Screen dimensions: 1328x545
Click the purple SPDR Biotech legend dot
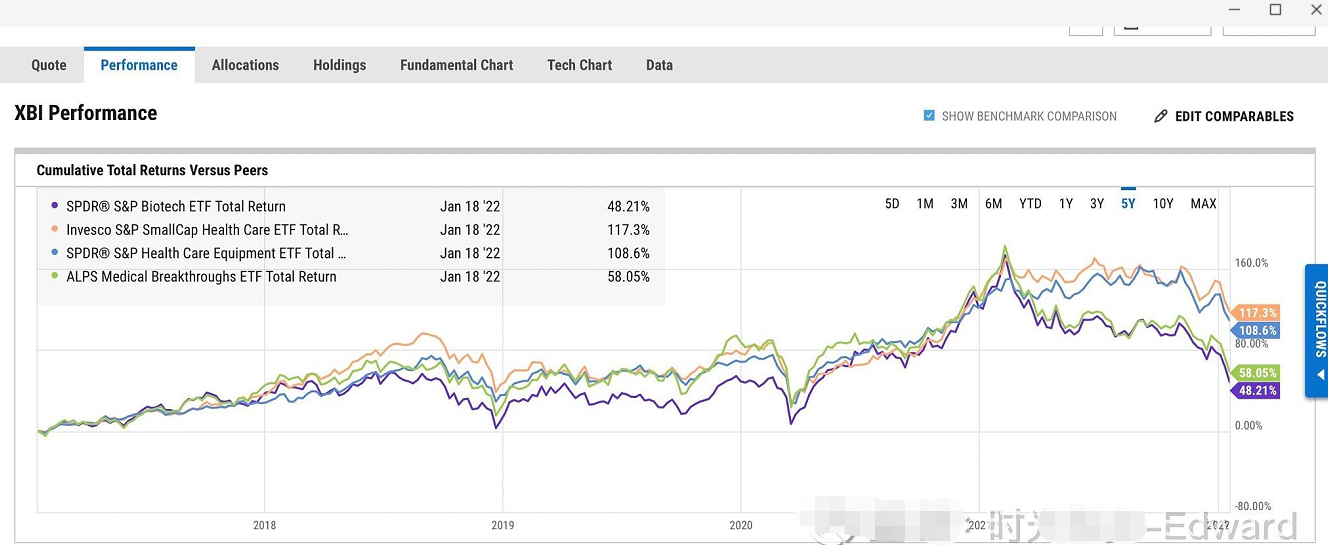(54, 207)
